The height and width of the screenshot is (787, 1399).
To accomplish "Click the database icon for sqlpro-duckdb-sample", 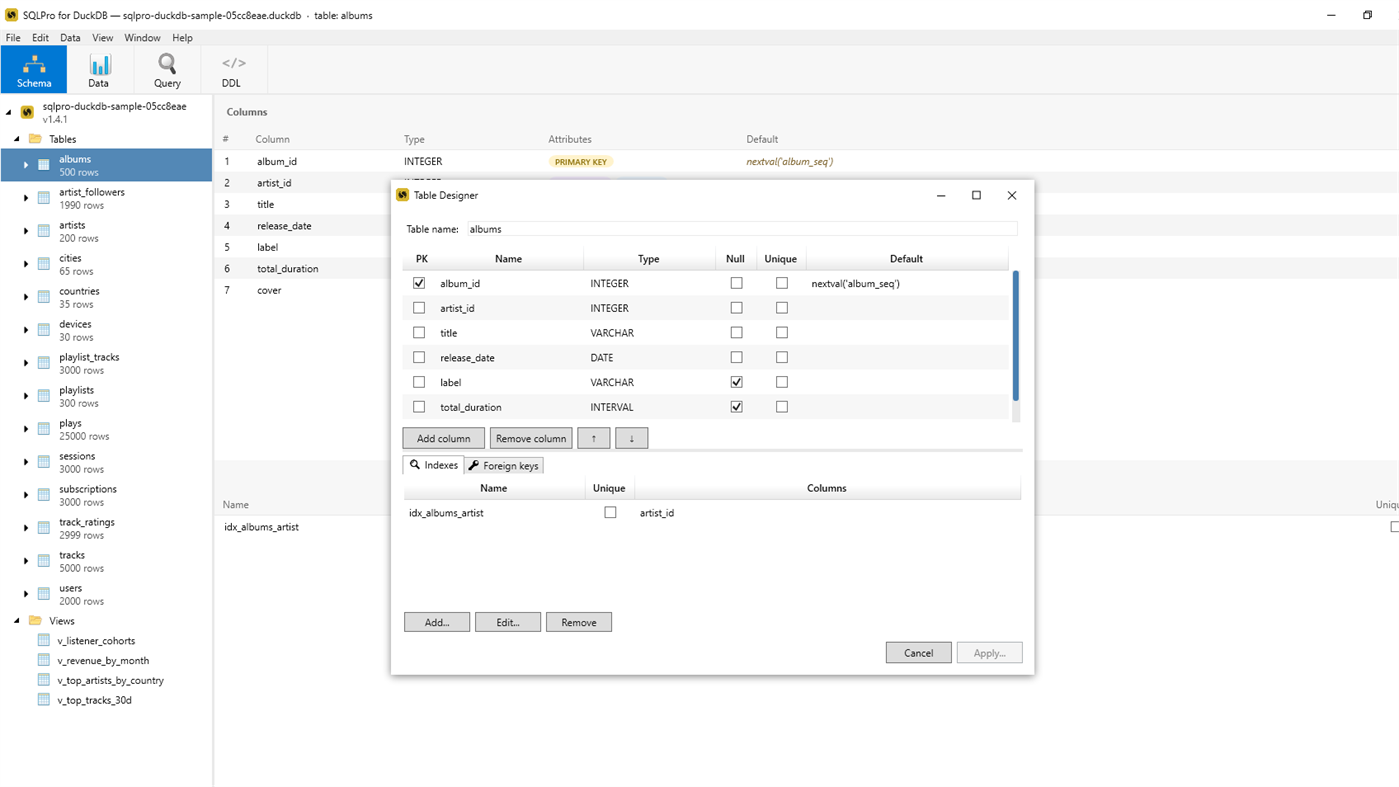I will coord(27,112).
